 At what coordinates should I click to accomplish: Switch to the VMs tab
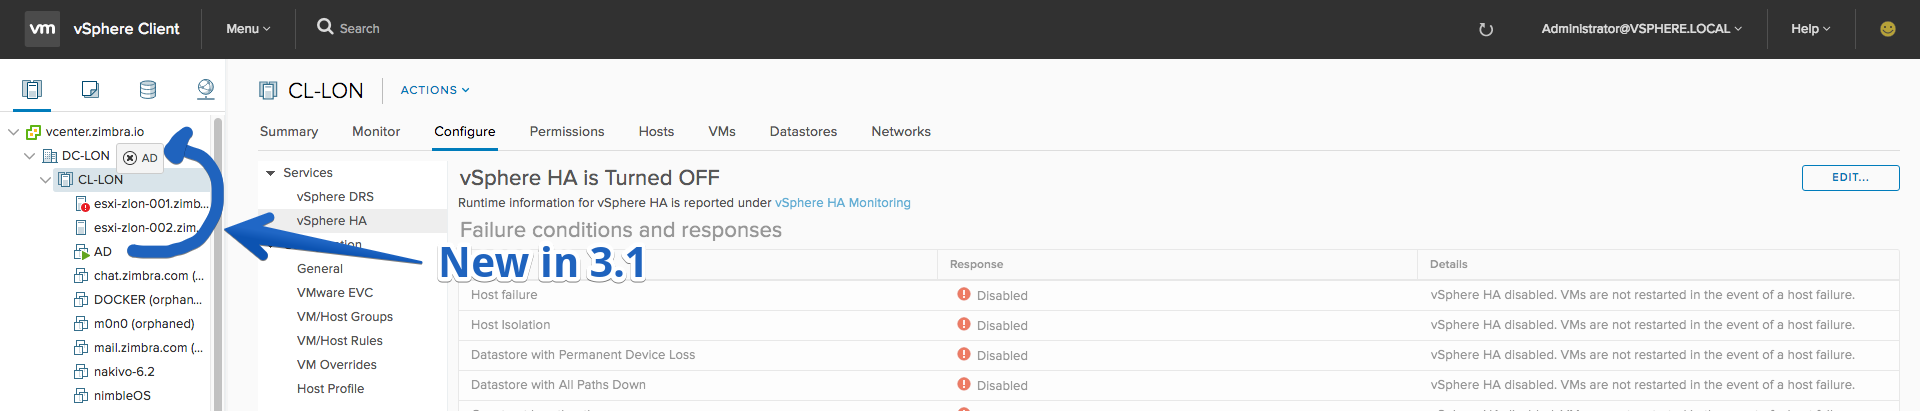click(x=722, y=131)
